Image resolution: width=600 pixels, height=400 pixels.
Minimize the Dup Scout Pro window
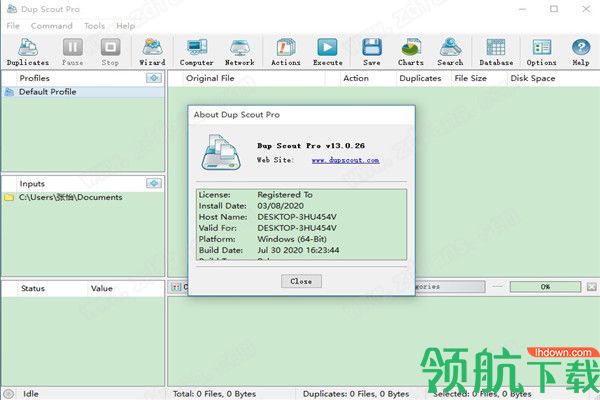coord(523,9)
